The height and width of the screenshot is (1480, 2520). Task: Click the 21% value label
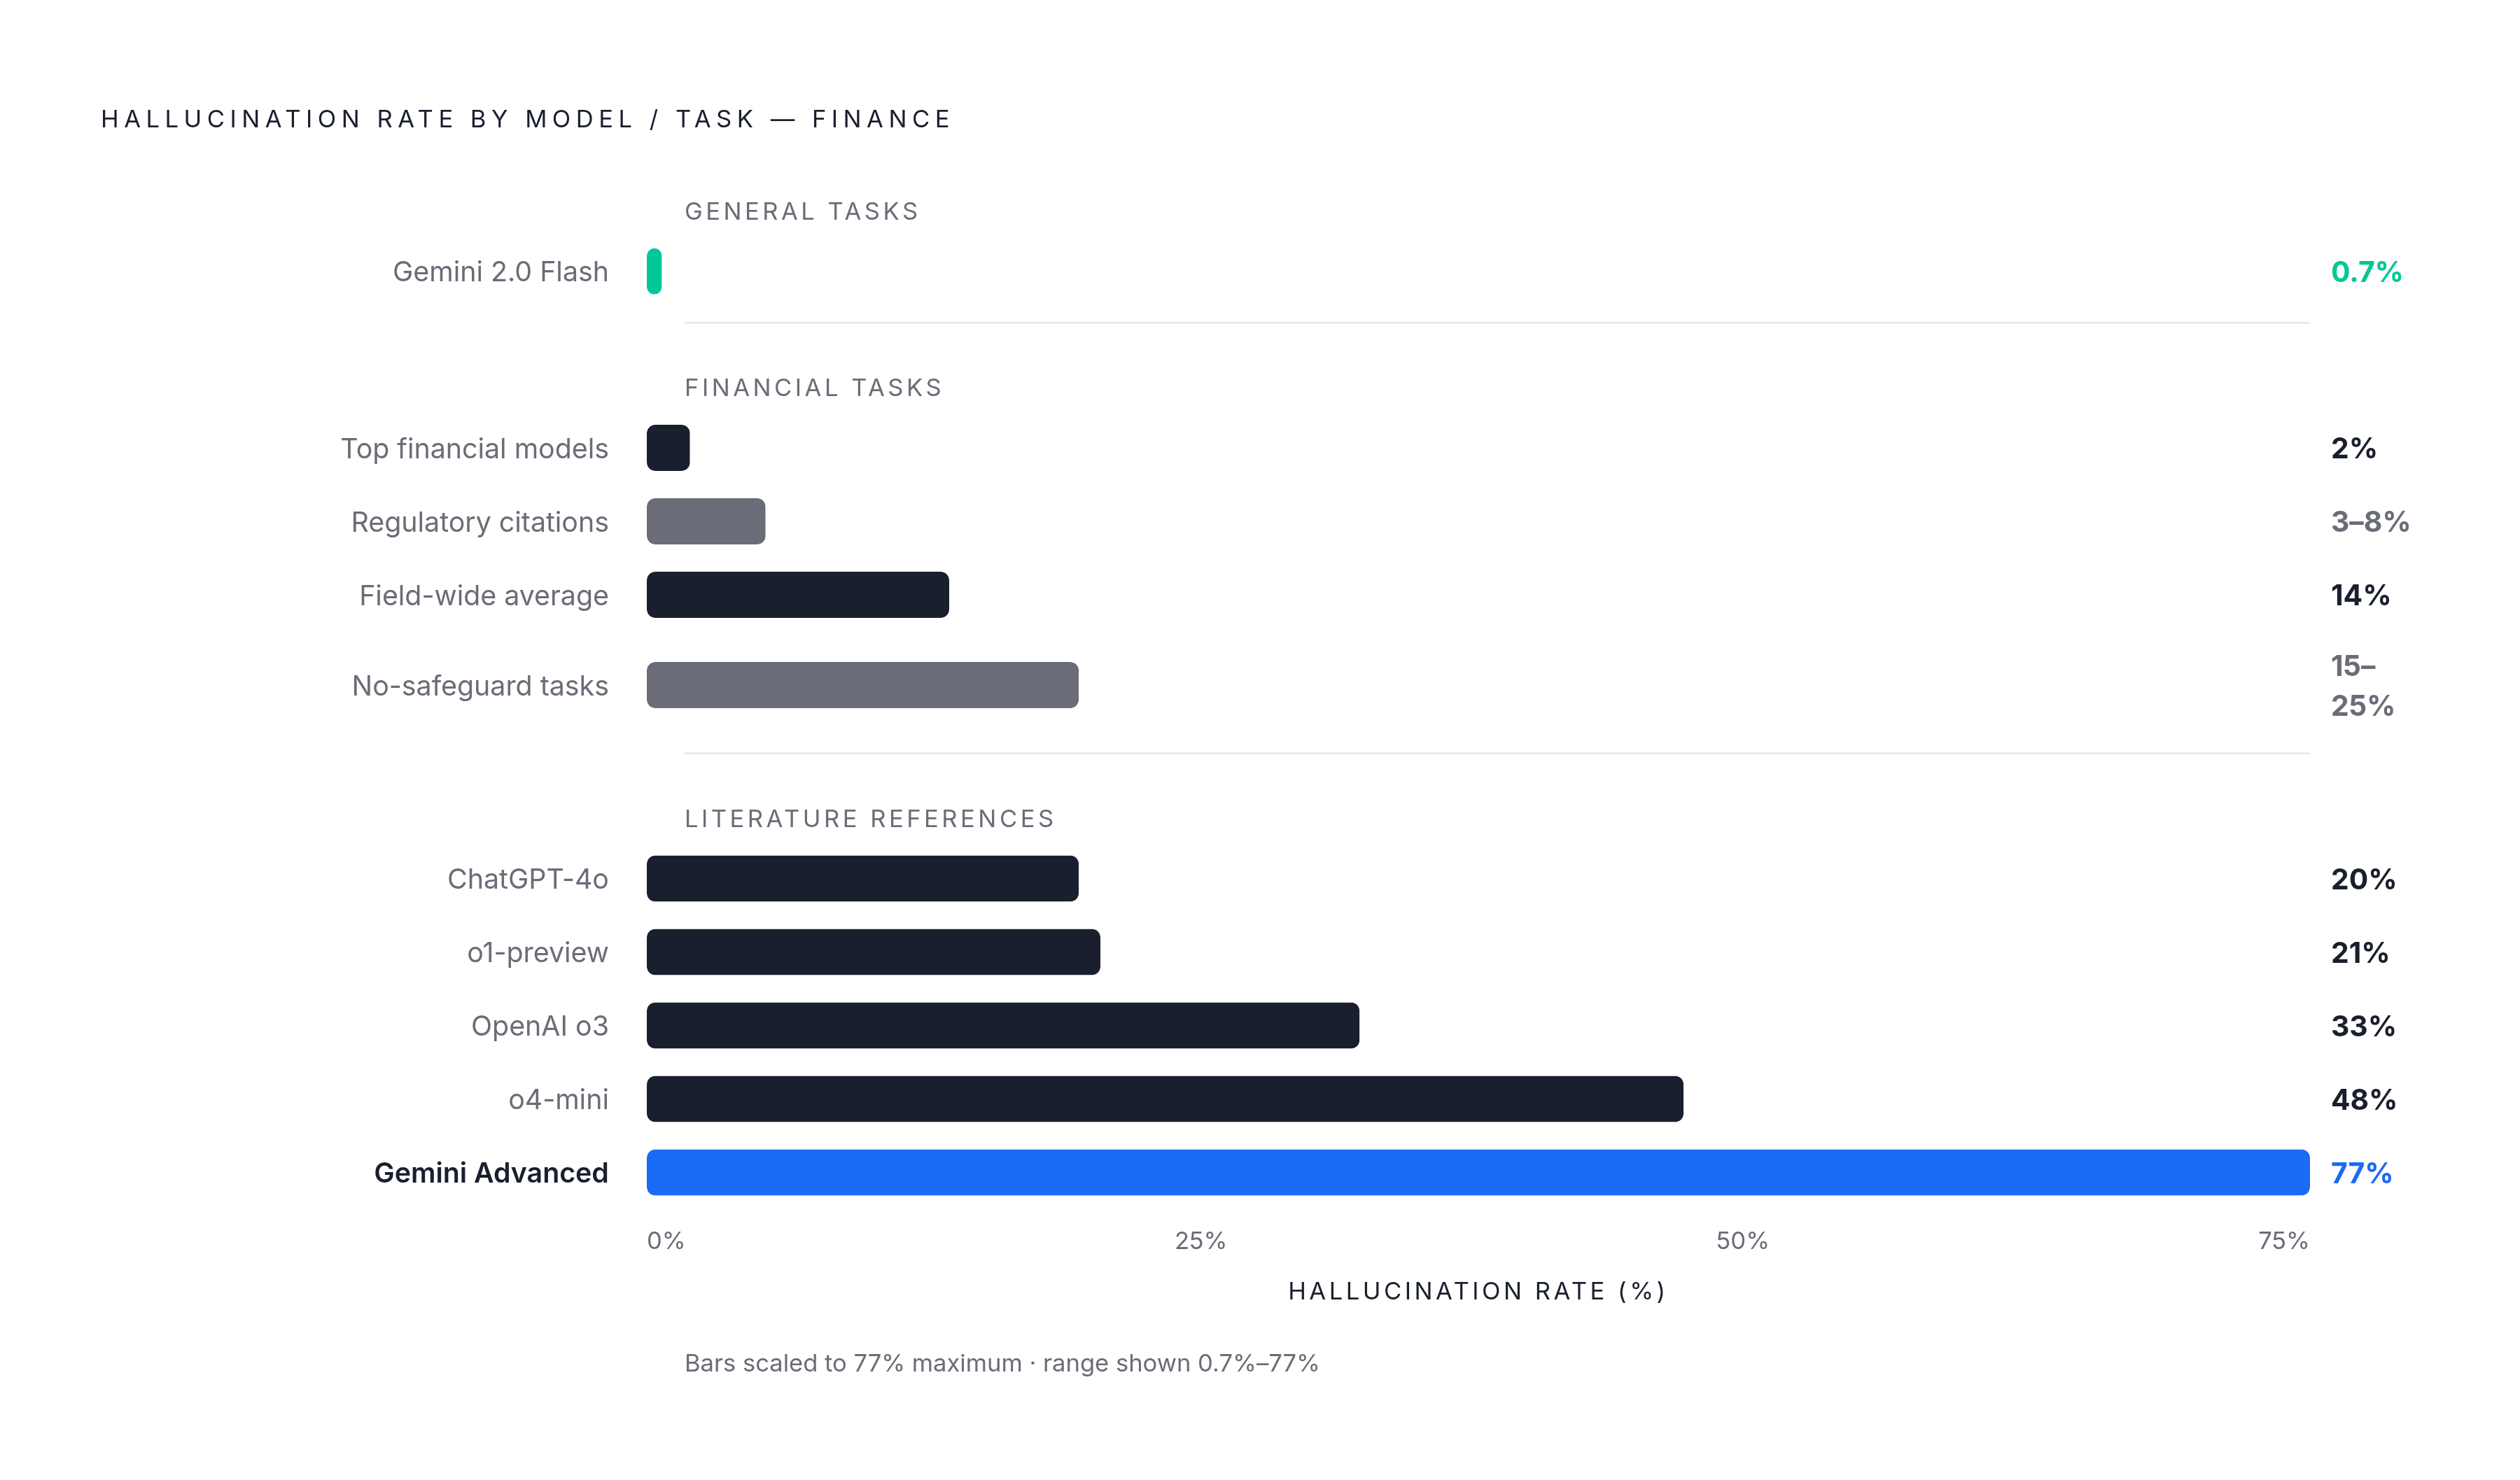pos(2360,953)
